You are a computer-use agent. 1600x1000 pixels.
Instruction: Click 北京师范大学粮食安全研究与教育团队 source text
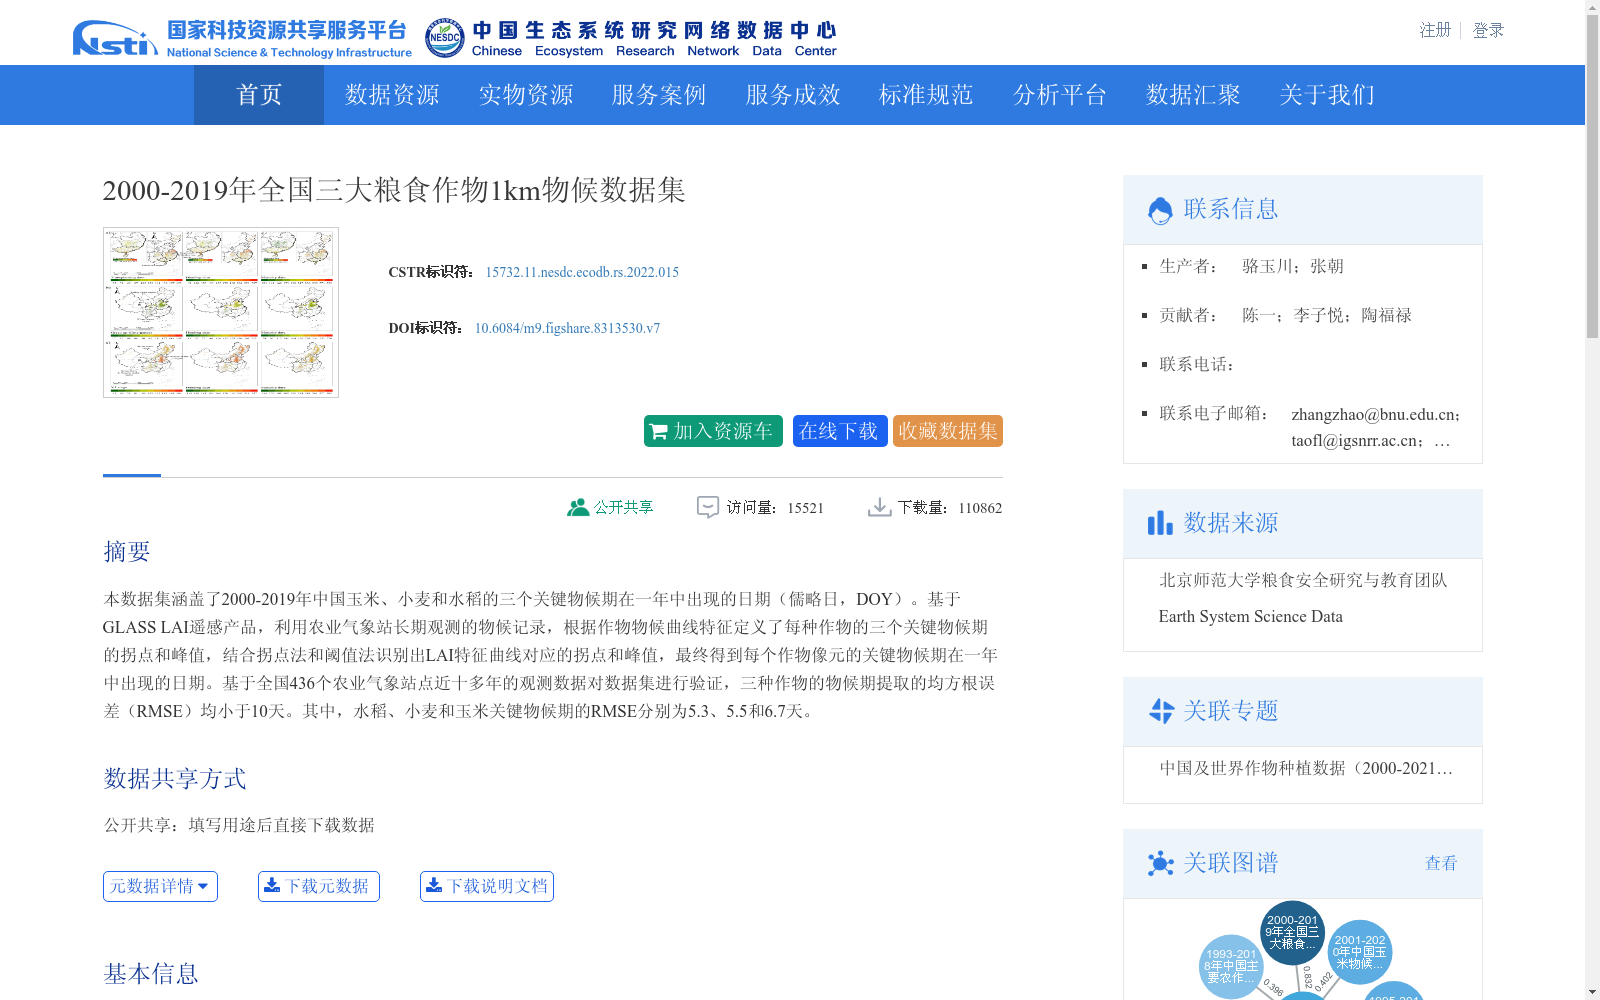tap(1303, 580)
